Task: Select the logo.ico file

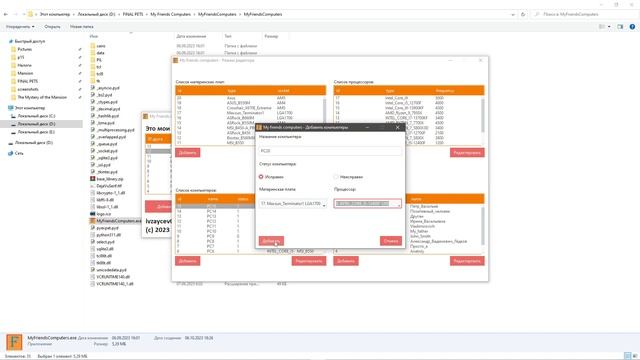Action: tap(104, 214)
